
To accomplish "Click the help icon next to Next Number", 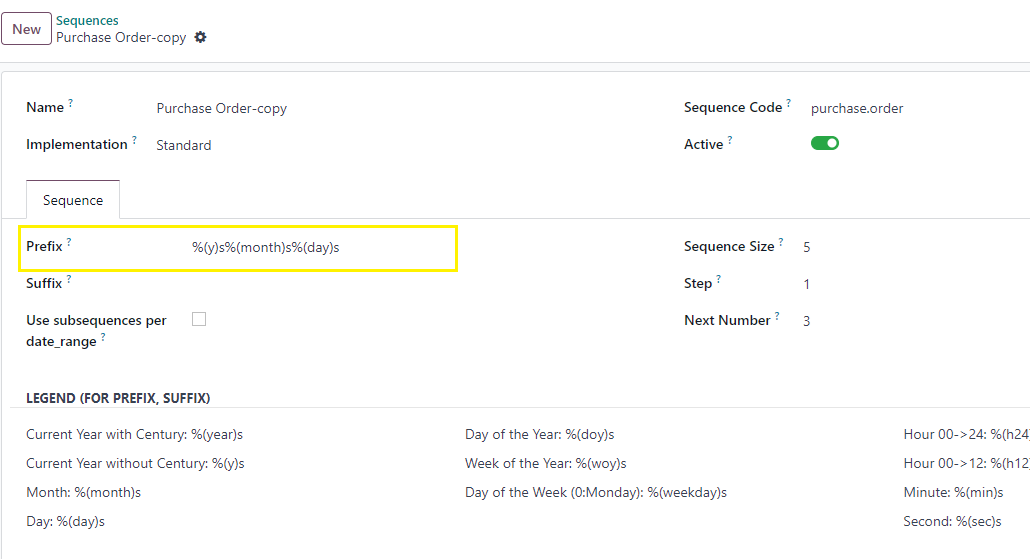I will [x=776, y=315].
